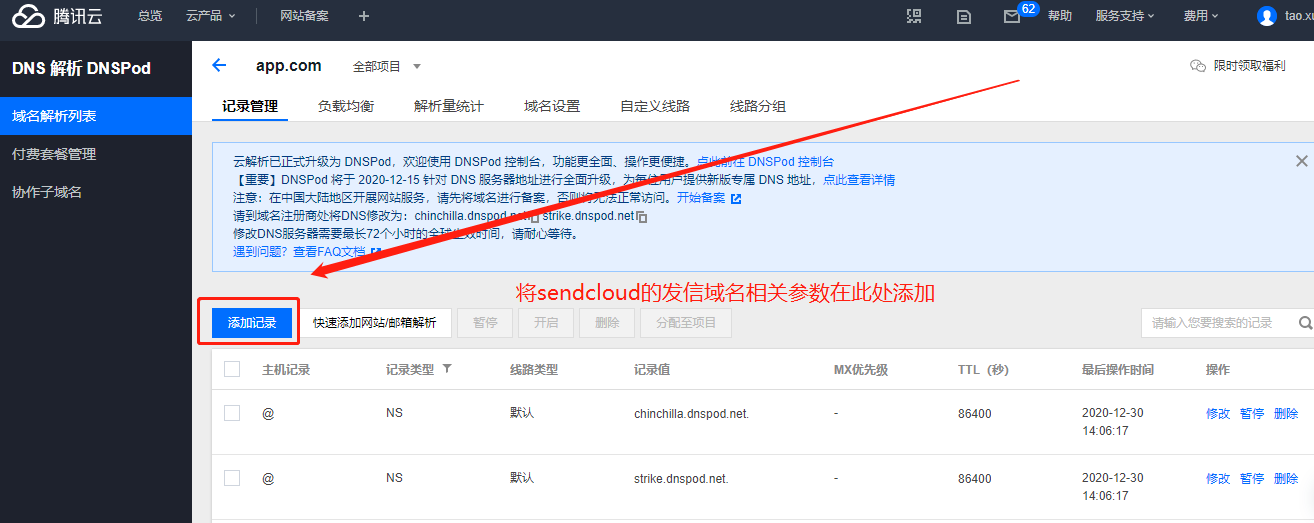Open the 全部项目 project dropdown
This screenshot has width=1314, height=523.
(x=387, y=67)
